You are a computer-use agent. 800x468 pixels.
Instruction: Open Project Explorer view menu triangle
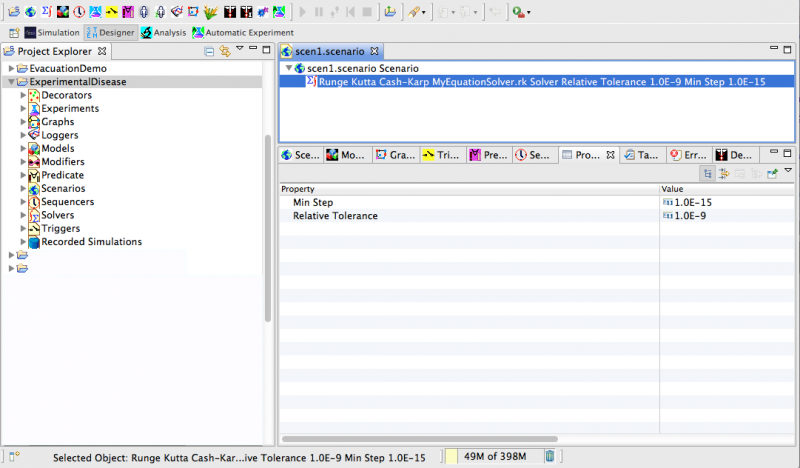(239, 48)
